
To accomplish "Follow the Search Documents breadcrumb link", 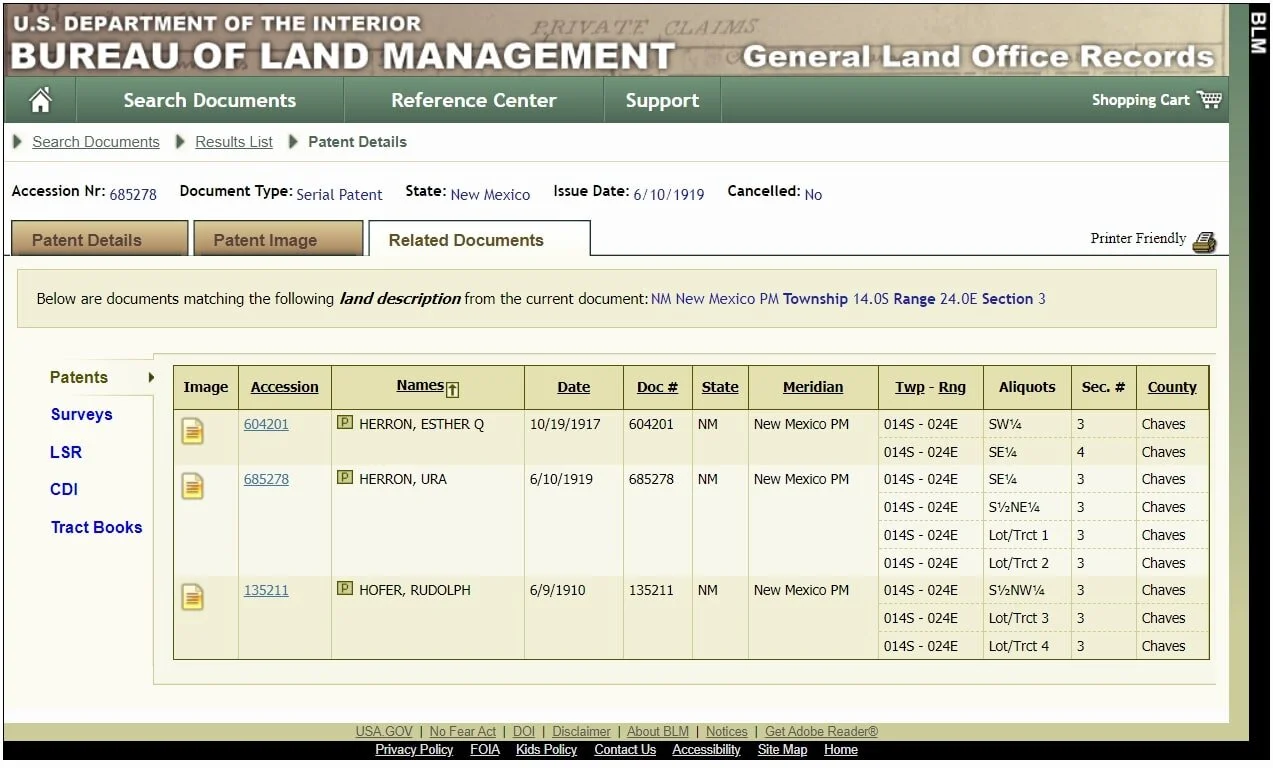I will (96, 142).
